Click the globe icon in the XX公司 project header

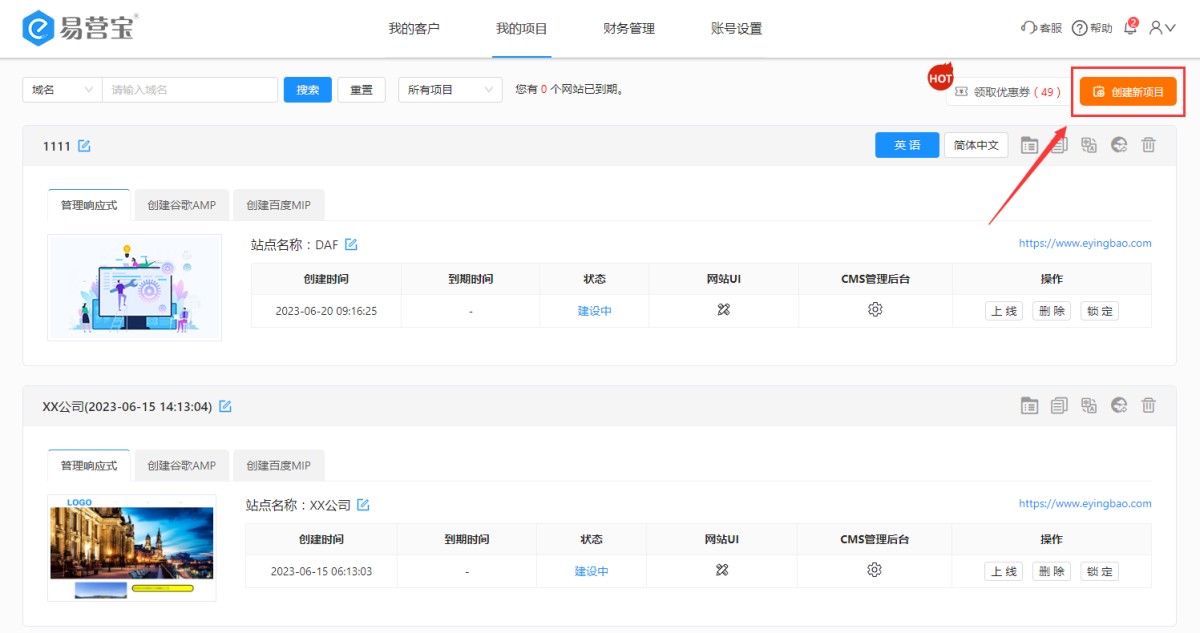point(1119,405)
